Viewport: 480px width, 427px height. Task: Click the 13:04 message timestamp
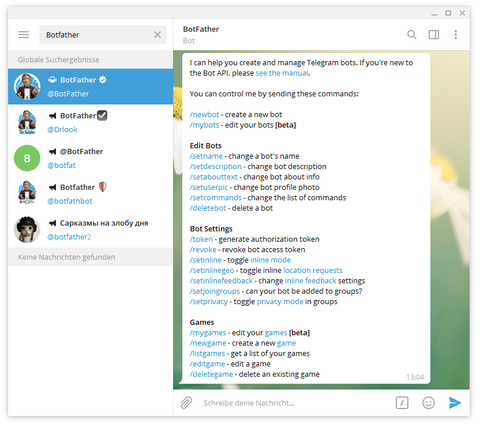click(415, 377)
